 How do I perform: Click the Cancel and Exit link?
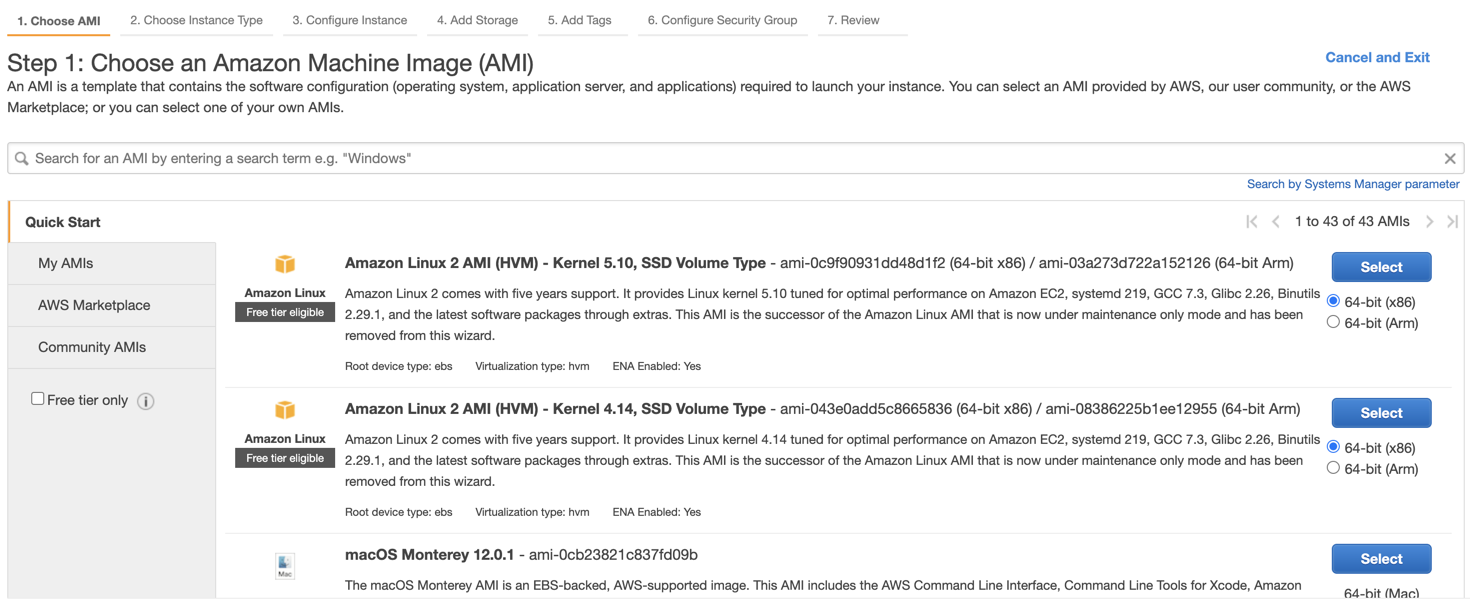(1377, 57)
